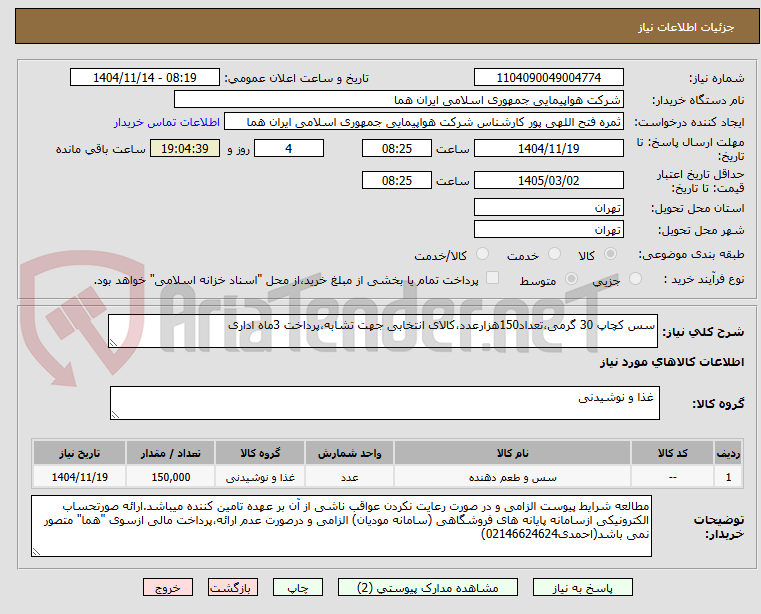761x614 pixels.
Task: Click the تعداد / مقدار column header
Action: coord(170,453)
